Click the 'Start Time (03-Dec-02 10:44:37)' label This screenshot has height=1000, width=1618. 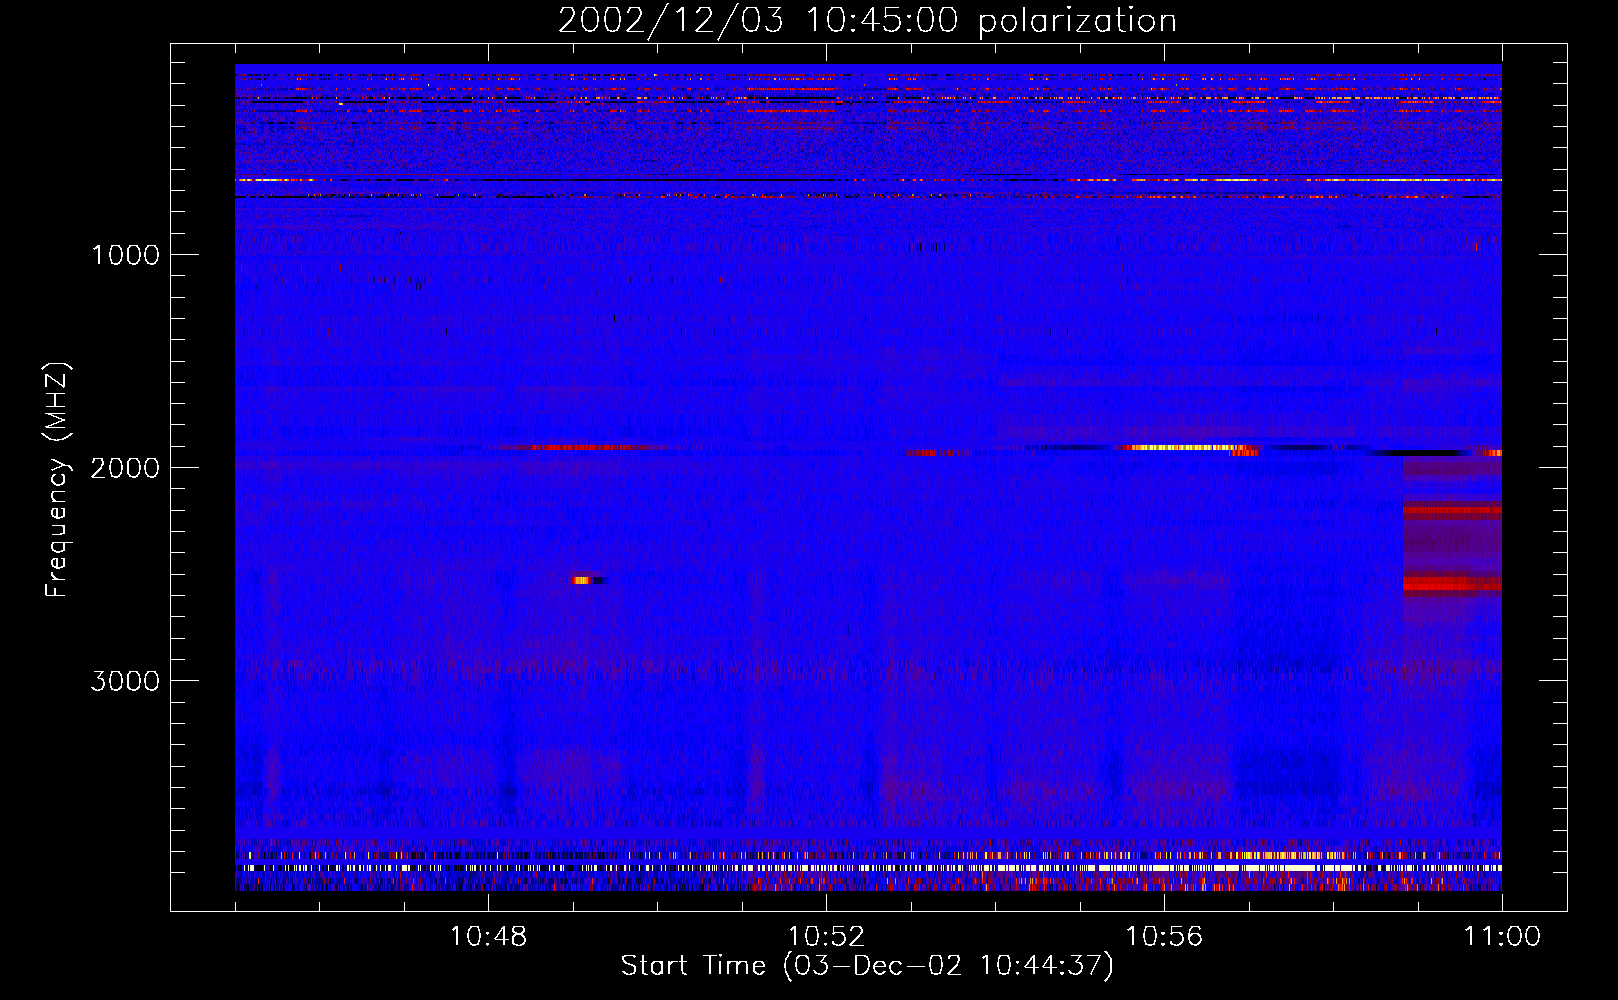tap(867, 966)
